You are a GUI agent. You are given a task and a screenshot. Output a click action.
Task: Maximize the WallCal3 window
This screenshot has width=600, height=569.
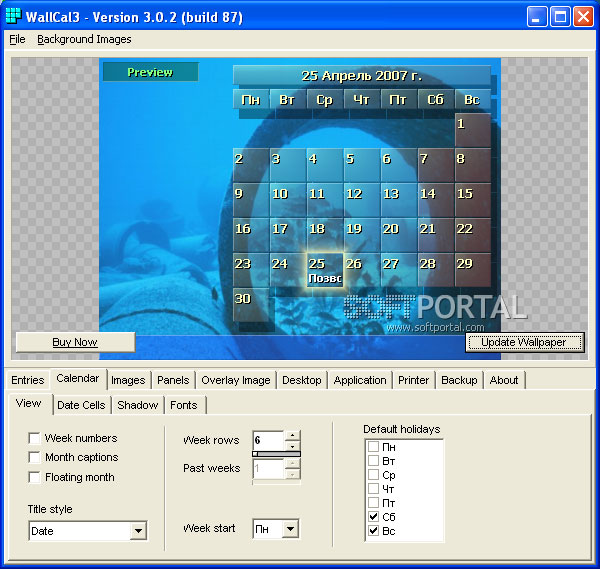click(x=560, y=17)
